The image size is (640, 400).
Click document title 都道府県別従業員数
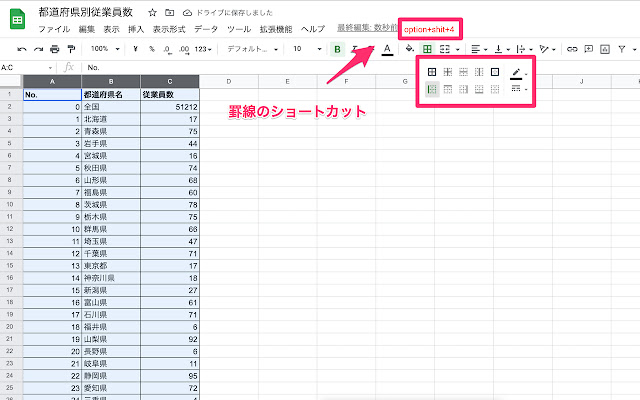click(x=86, y=12)
